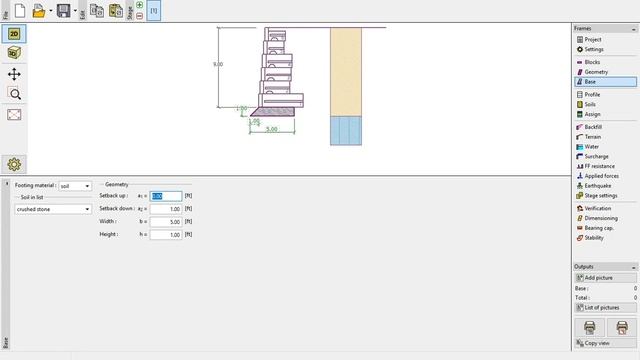The width and height of the screenshot is (640, 360).
Task: Click the copy data icon
Action: pyautogui.click(x=97, y=11)
